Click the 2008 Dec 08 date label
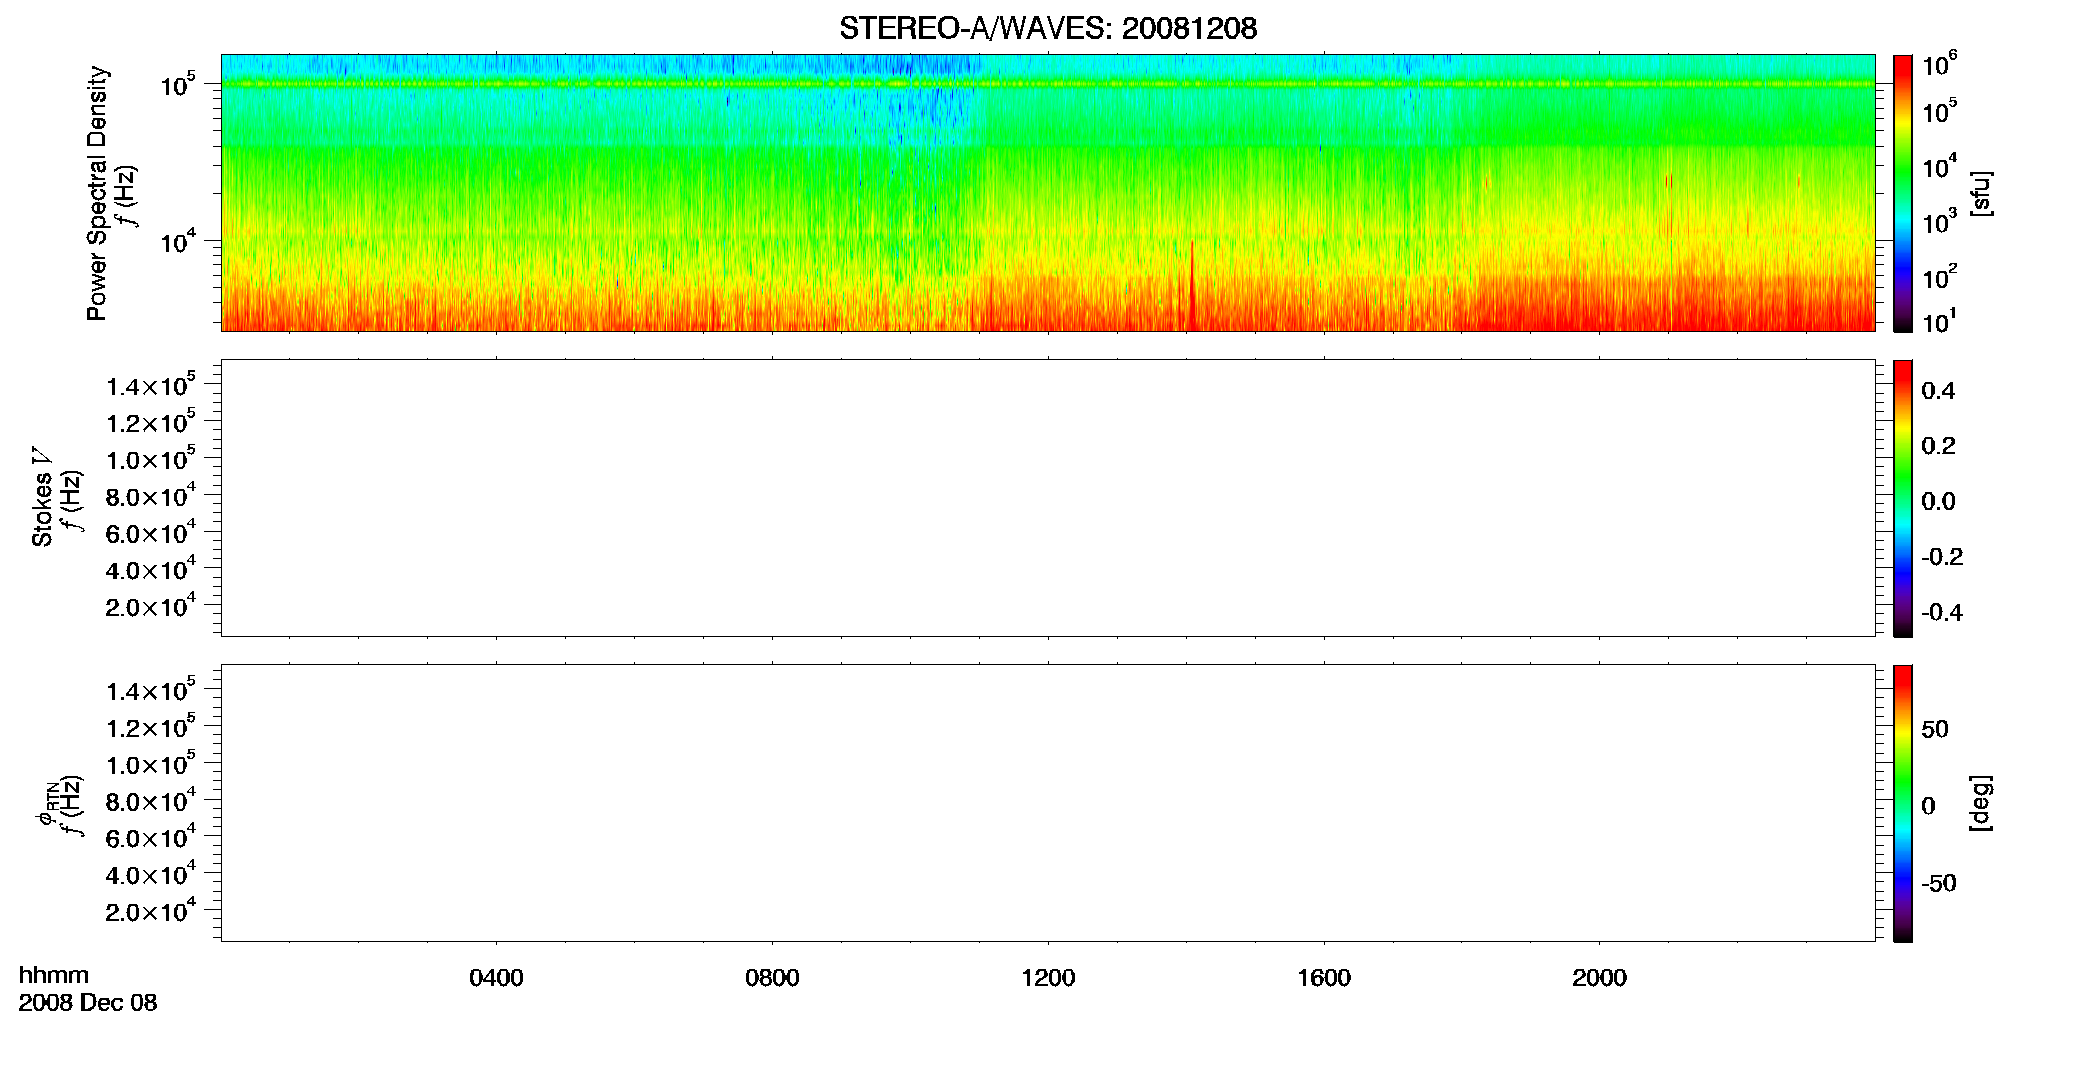The width and height of the screenshot is (2096, 1080). pyautogui.click(x=88, y=1003)
